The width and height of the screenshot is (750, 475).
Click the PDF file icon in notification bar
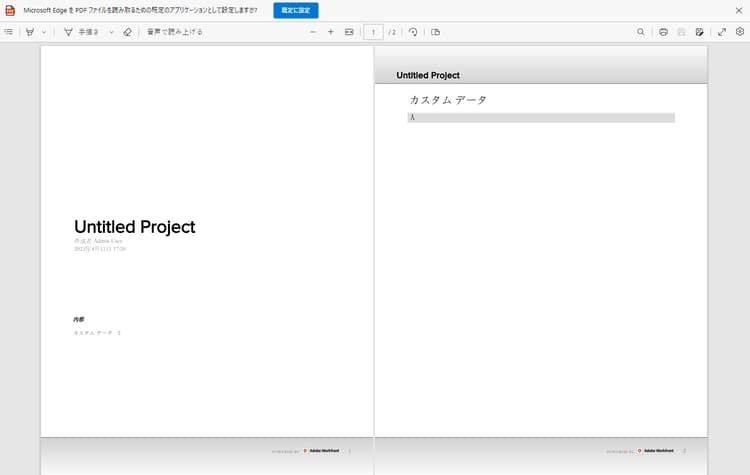pos(10,10)
